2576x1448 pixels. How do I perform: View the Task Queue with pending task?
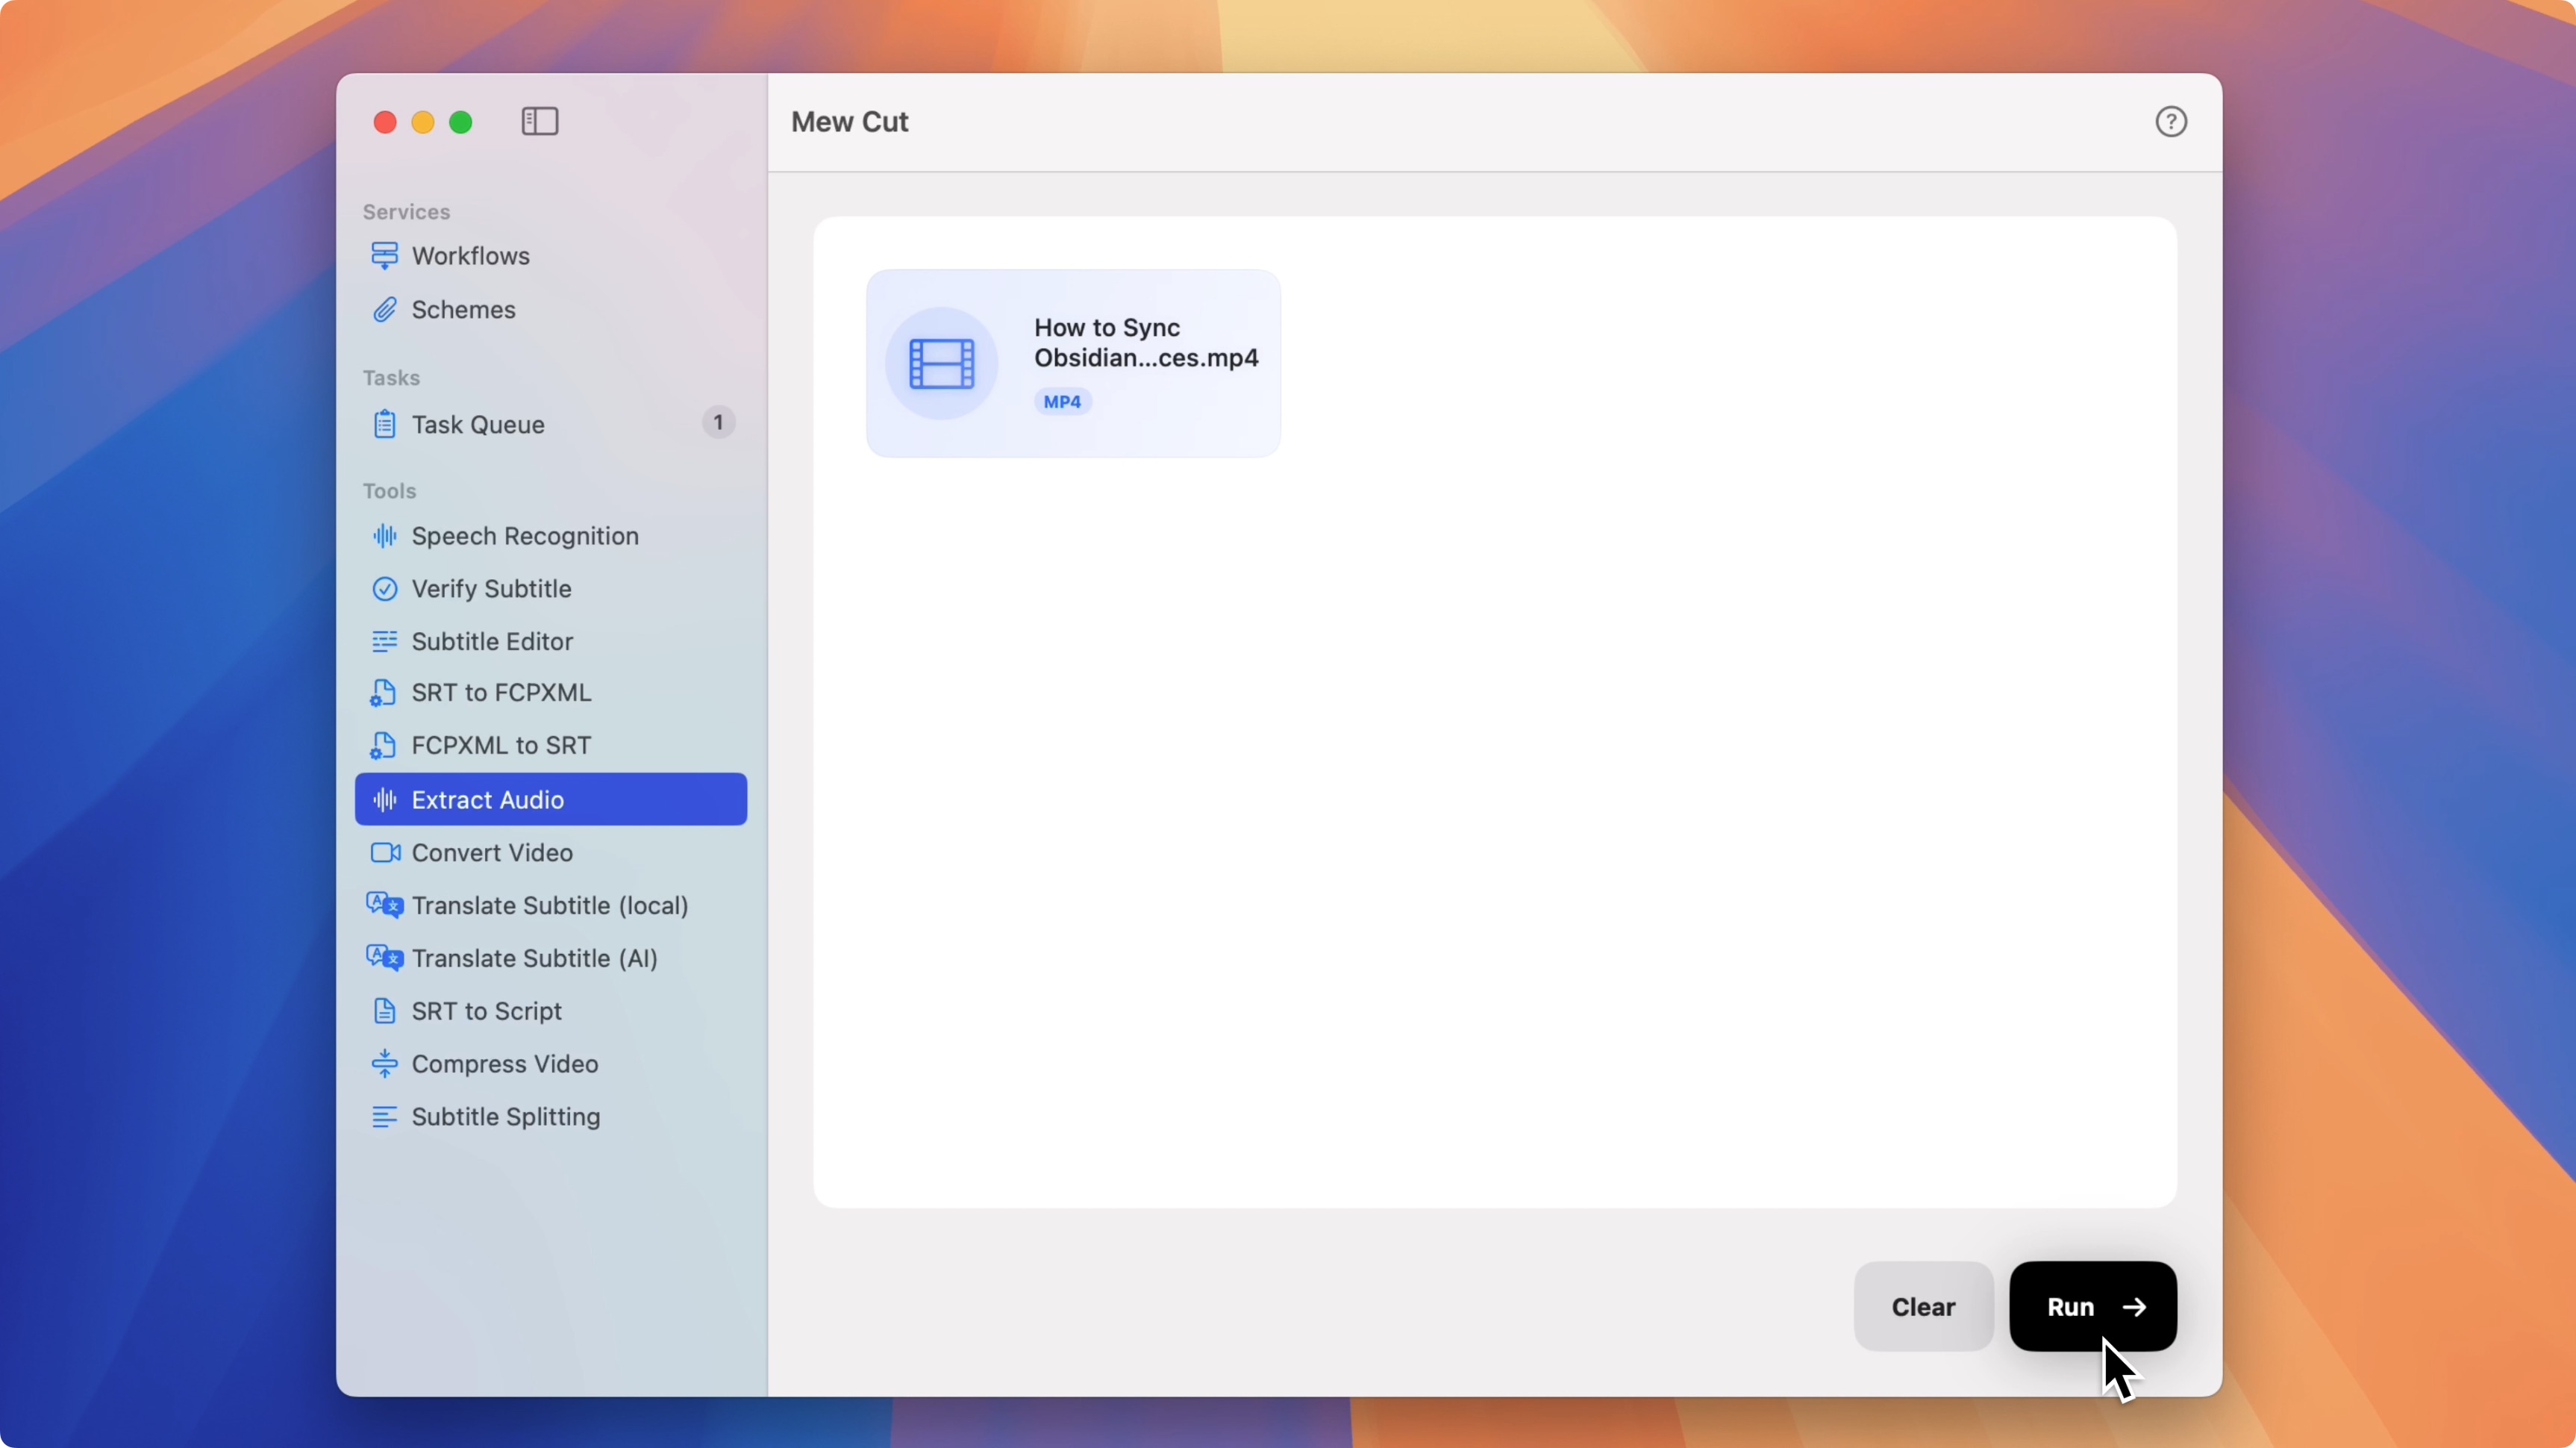click(478, 424)
